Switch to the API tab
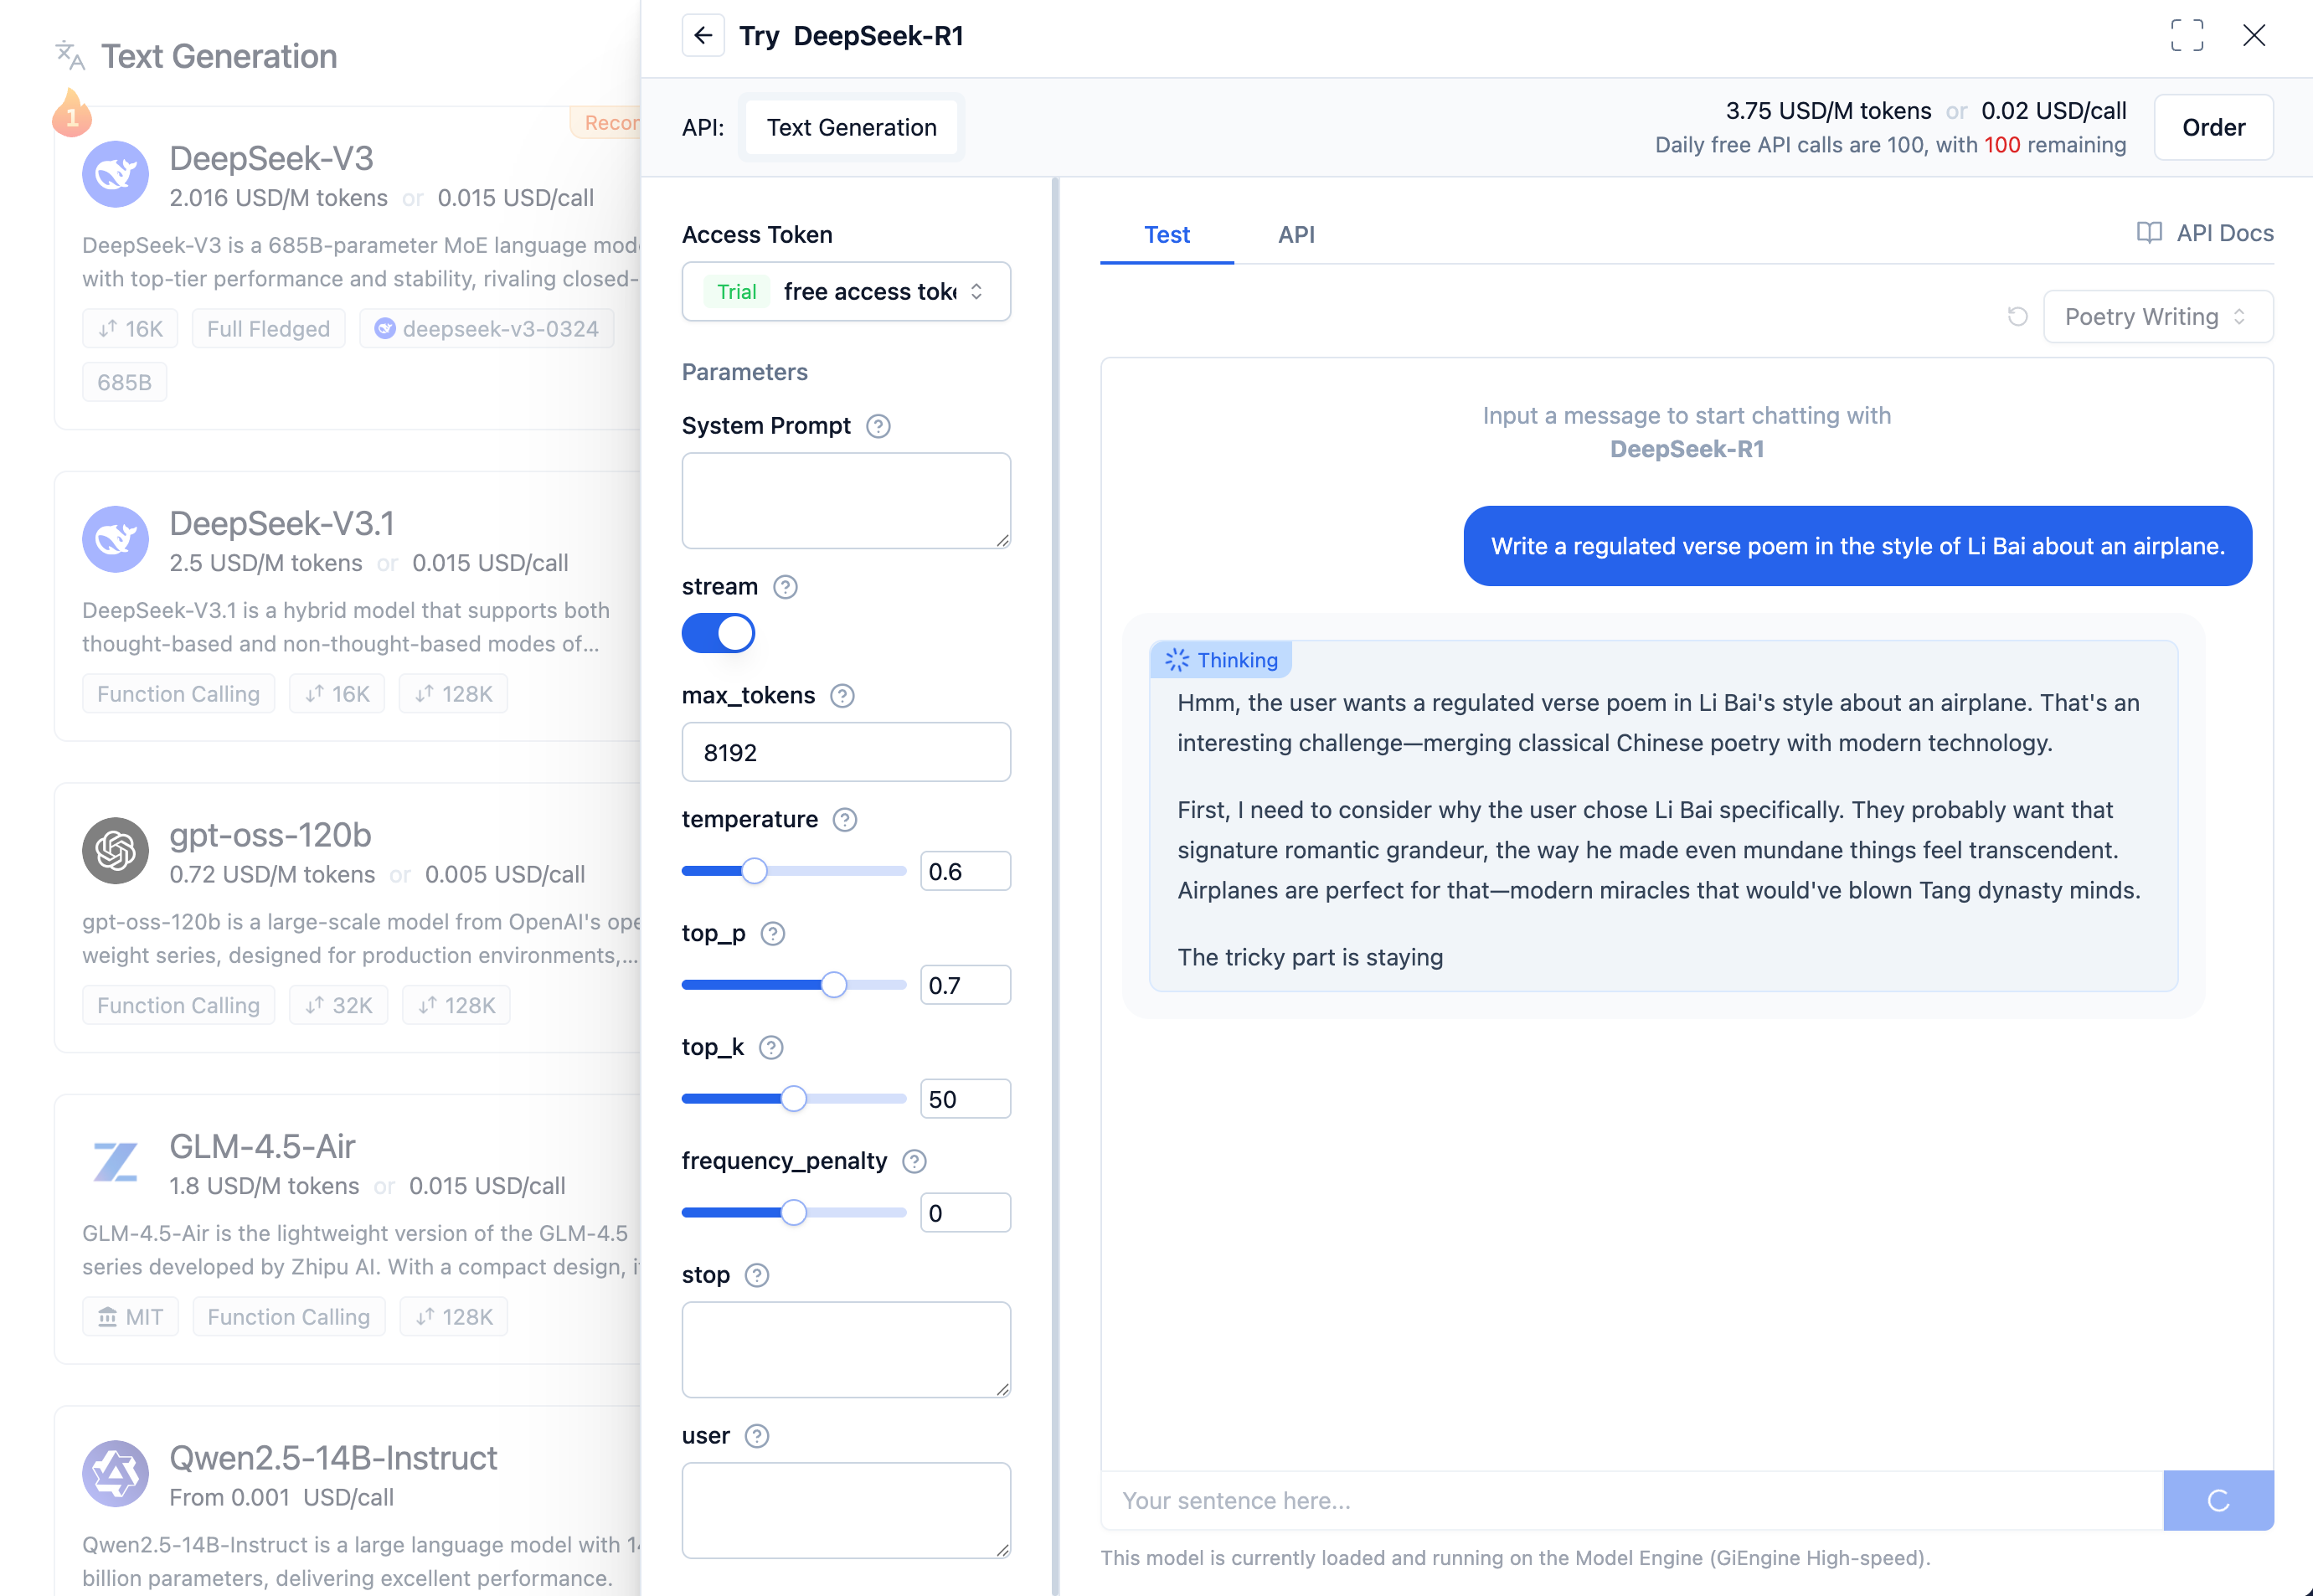Screen dimensions: 2313x1596 click(x=1296, y=234)
